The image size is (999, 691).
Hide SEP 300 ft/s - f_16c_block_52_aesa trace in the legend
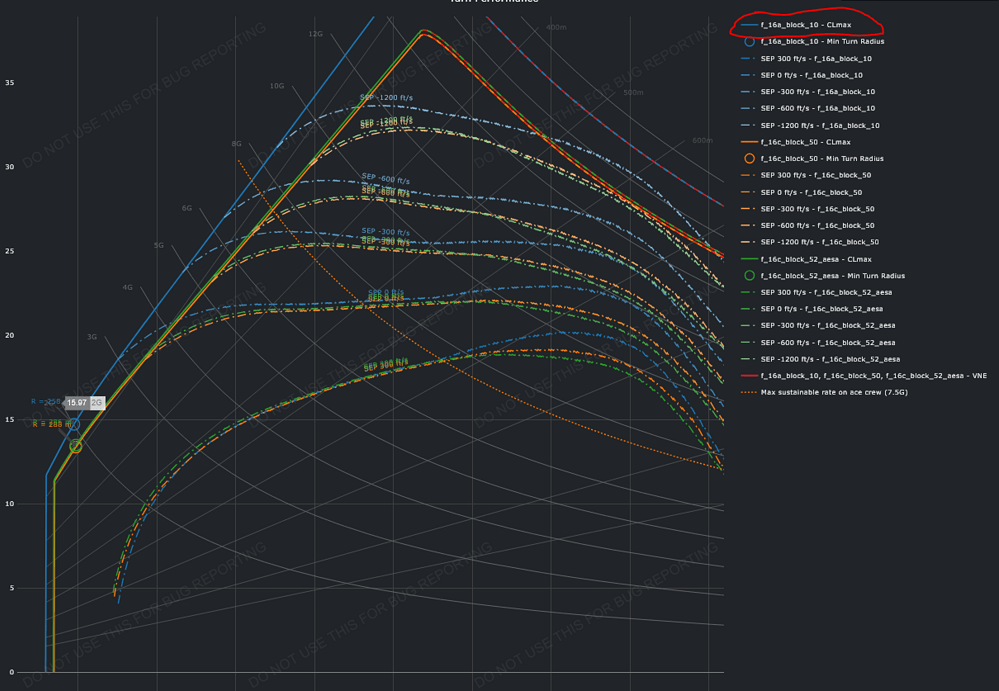(816, 292)
